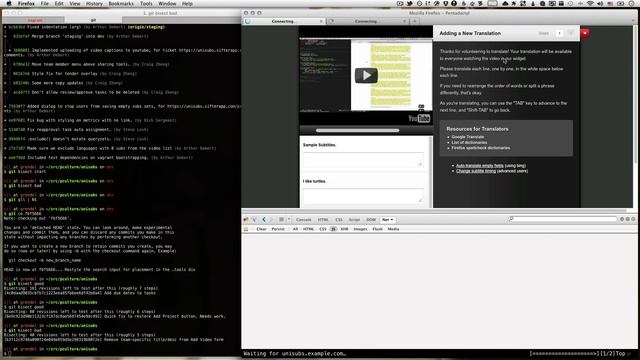Select the Media filter in Net panel
The image size is (640, 360).
coord(393,229)
